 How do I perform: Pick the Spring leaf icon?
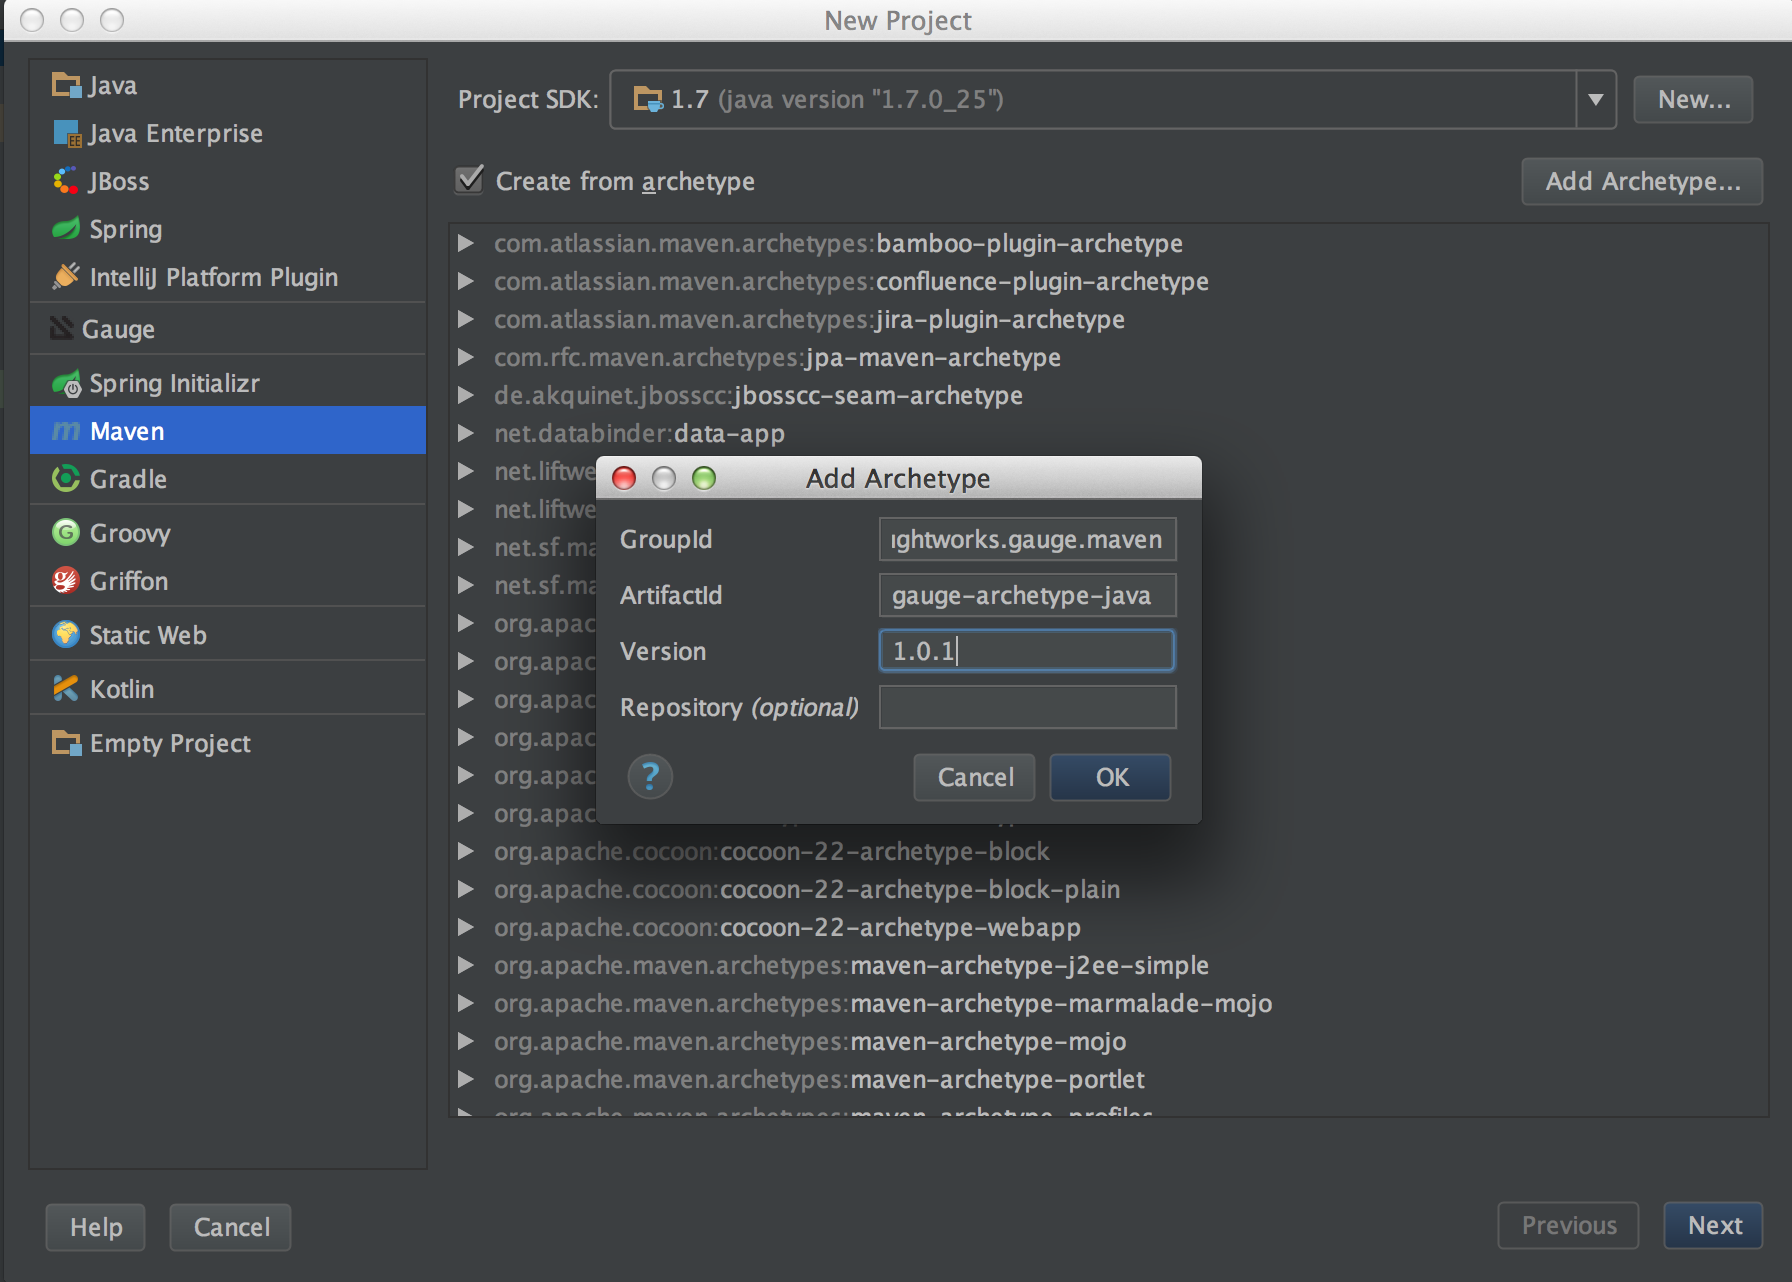point(66,229)
